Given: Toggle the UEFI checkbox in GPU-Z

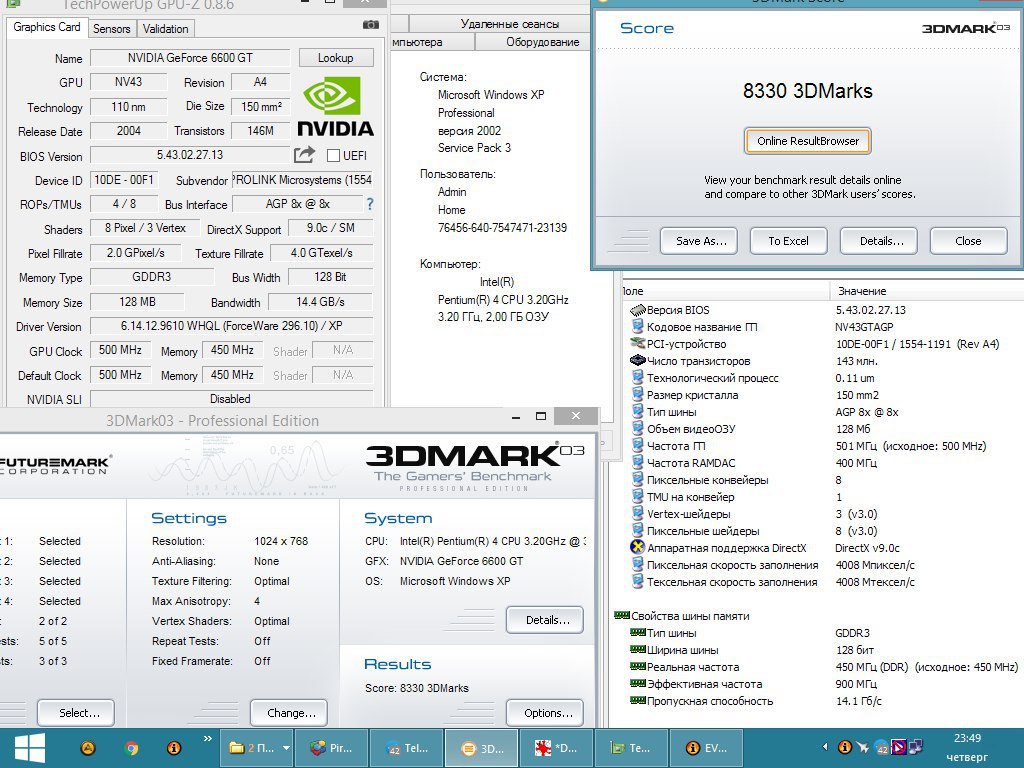Looking at the screenshot, I should click(333, 155).
